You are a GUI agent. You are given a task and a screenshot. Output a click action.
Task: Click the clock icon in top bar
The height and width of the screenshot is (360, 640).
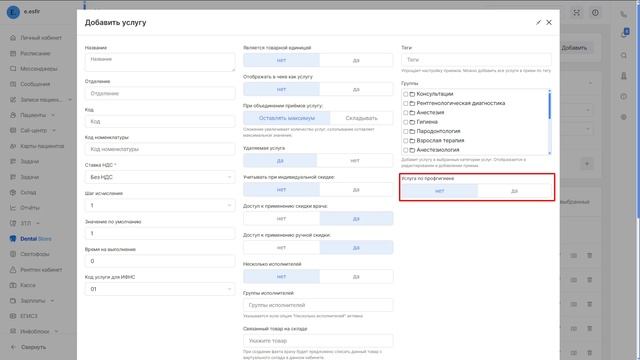(595, 13)
